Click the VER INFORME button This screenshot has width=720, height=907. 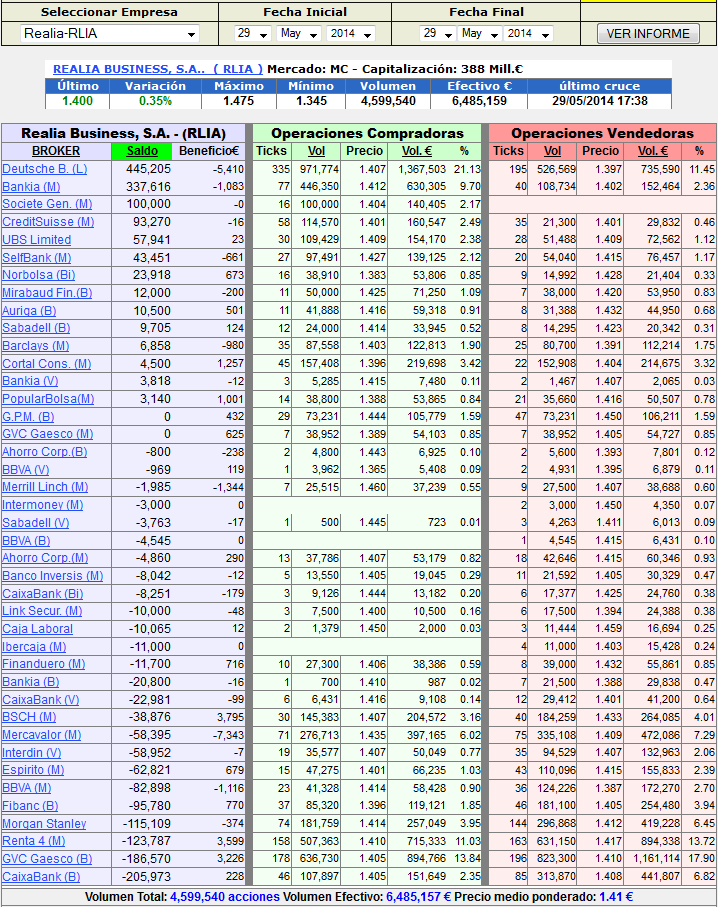point(648,34)
